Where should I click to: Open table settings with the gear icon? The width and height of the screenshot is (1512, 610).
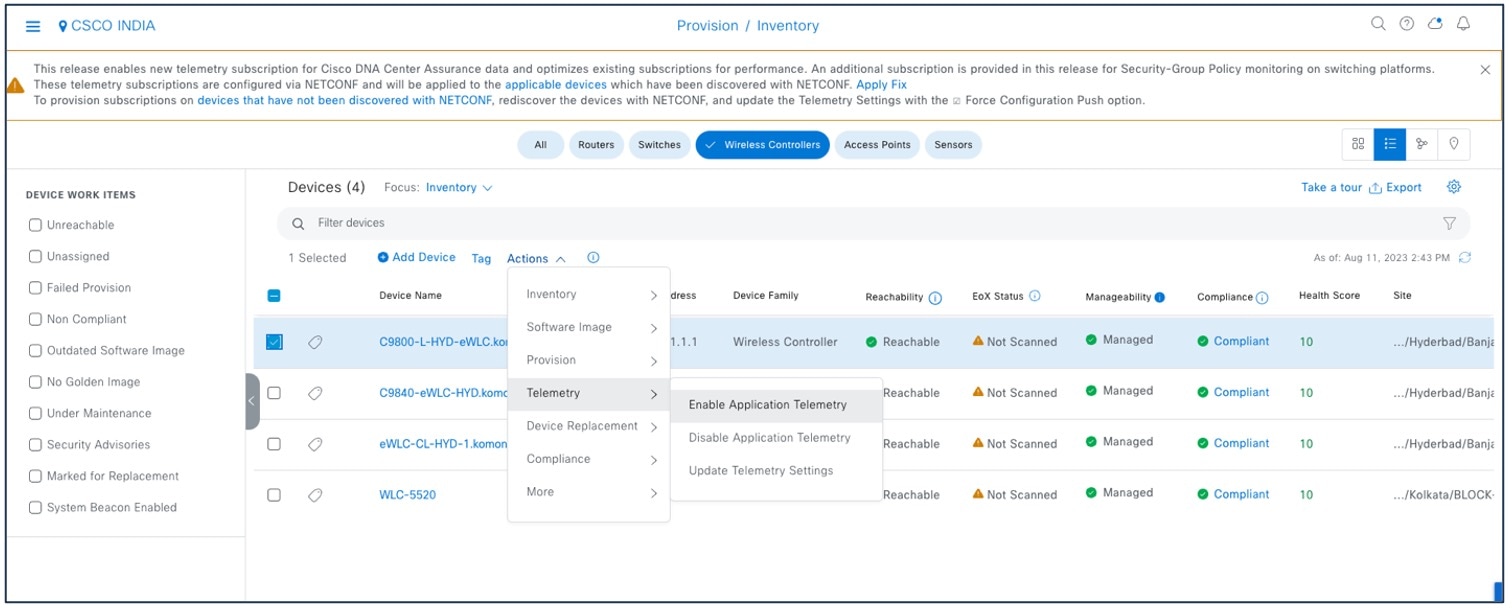1453,187
